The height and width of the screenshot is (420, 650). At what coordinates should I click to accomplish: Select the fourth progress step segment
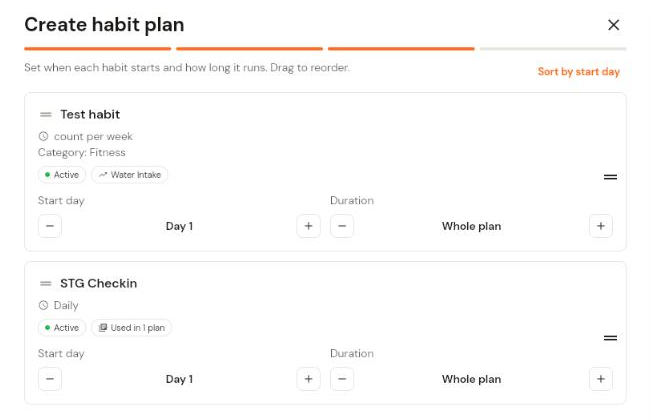pyautogui.click(x=553, y=49)
